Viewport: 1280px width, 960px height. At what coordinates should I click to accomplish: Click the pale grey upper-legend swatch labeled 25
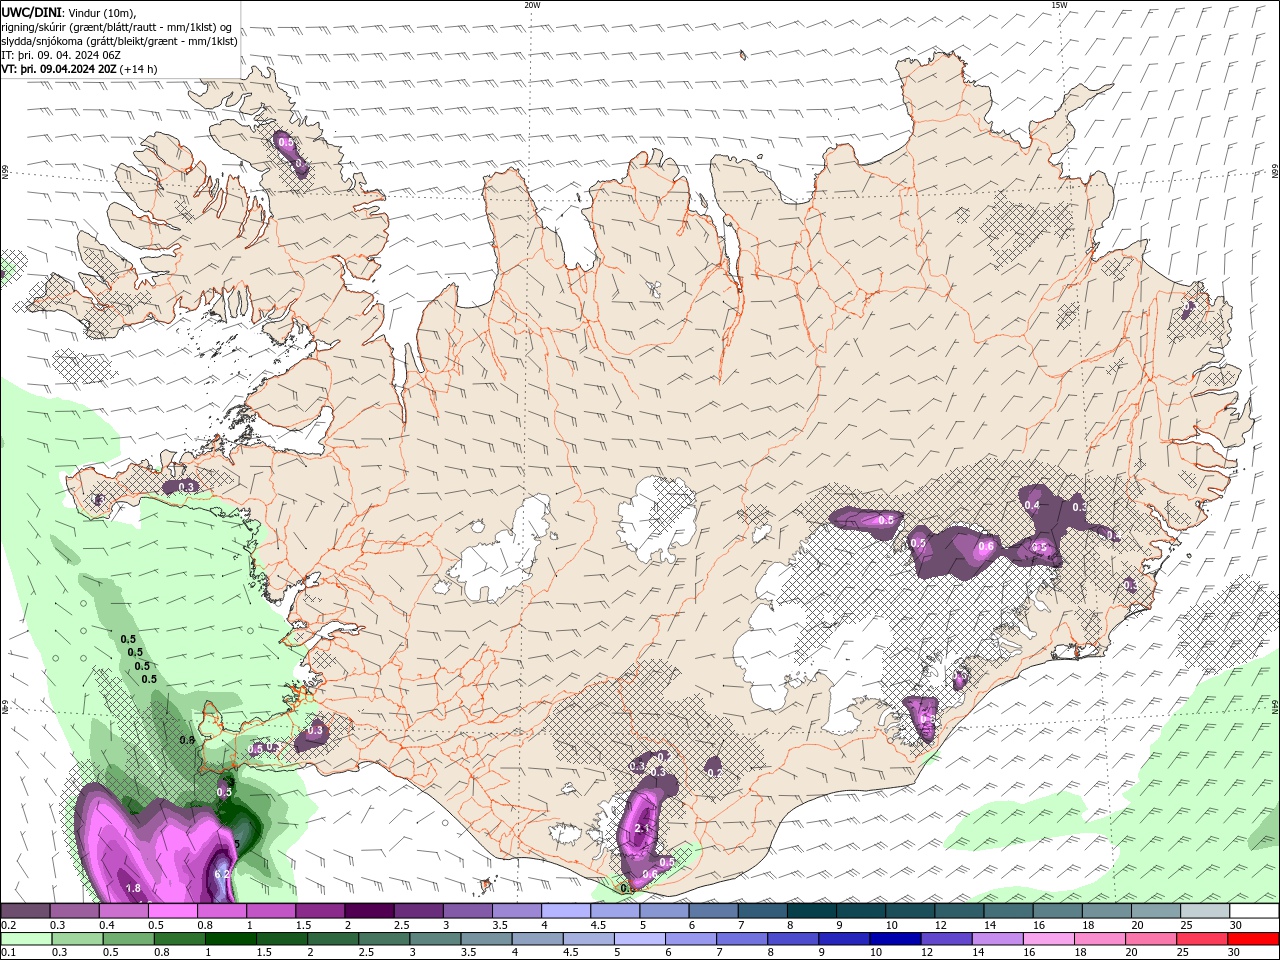coord(1205,911)
